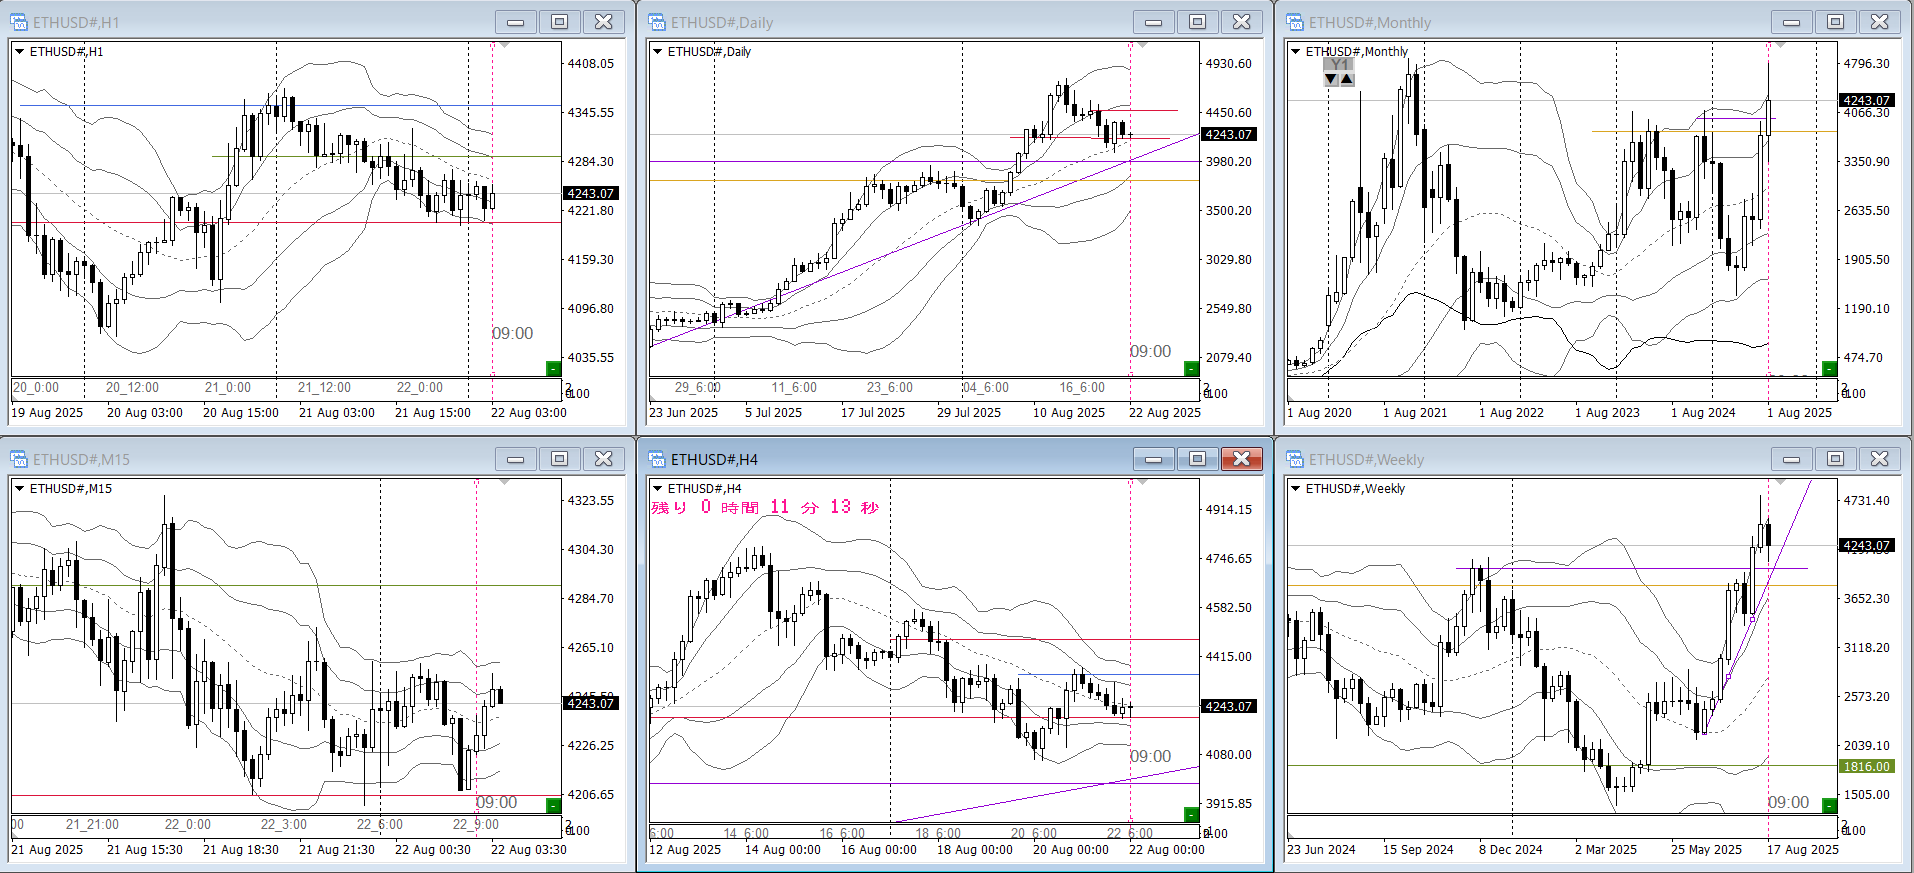
Task: Select the green 1816.00 price level label
Action: click(x=1866, y=767)
